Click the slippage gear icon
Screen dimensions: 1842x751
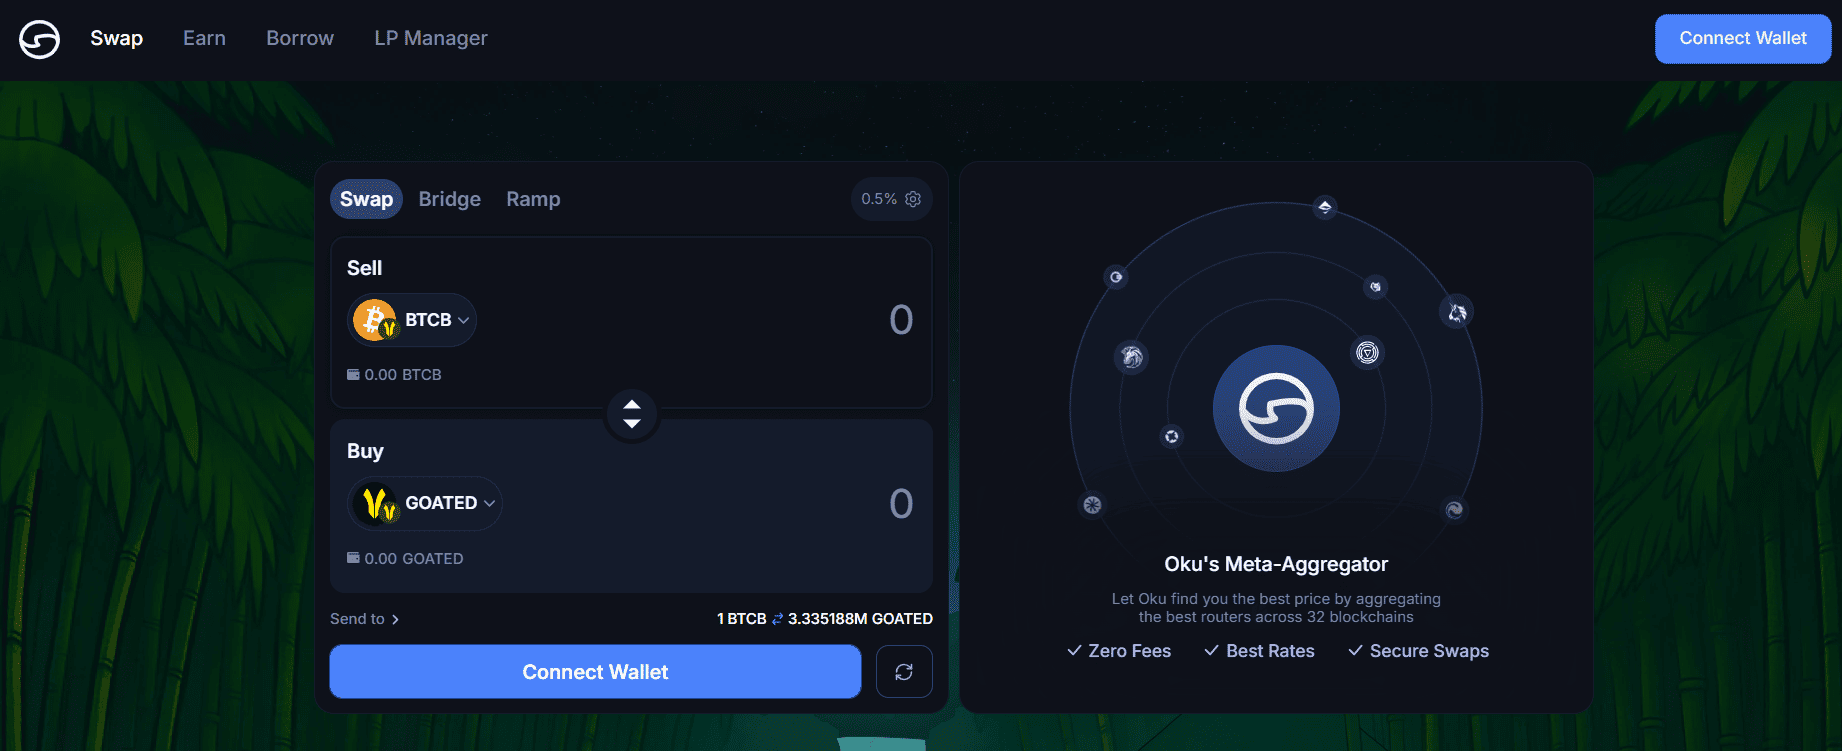[913, 199]
